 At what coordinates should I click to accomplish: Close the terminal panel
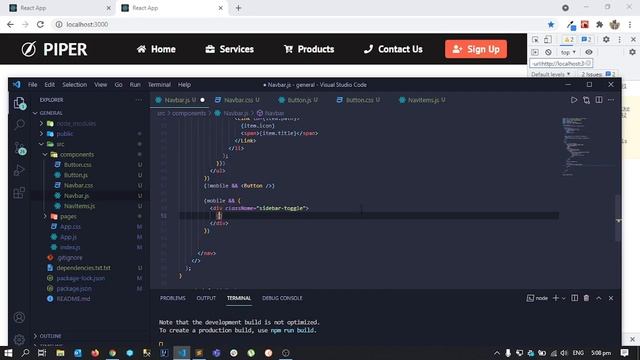coord(611,298)
